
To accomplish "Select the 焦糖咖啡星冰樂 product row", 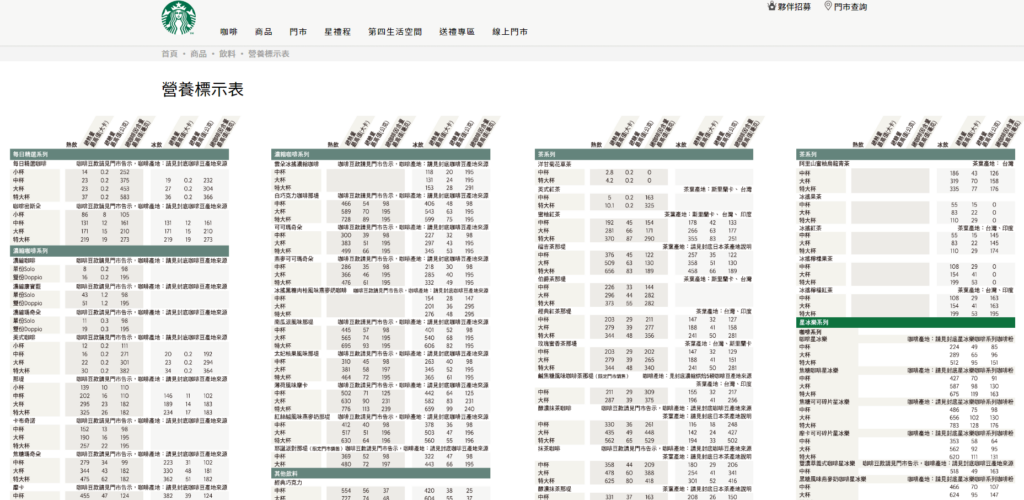I will point(906,370).
